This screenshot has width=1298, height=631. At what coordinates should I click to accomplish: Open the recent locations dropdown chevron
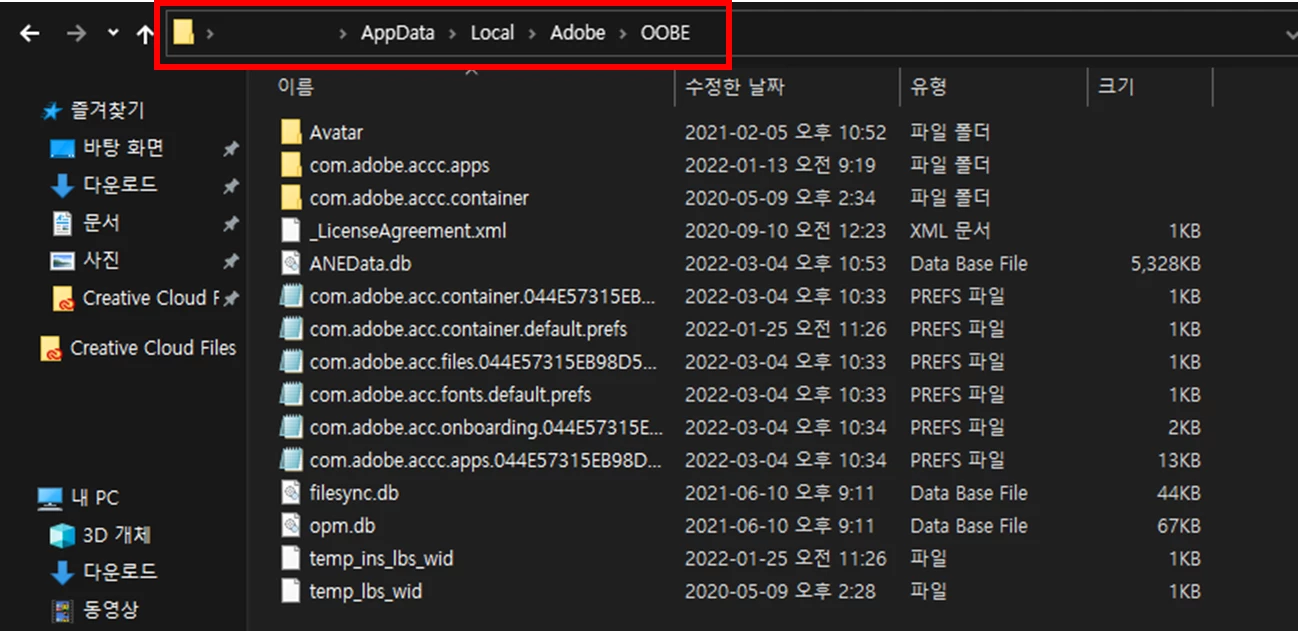pyautogui.click(x=113, y=33)
